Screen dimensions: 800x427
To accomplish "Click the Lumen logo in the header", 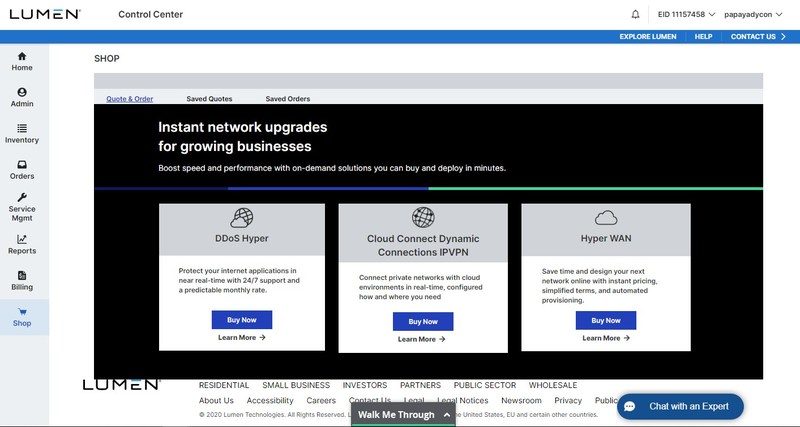I will click(x=45, y=14).
